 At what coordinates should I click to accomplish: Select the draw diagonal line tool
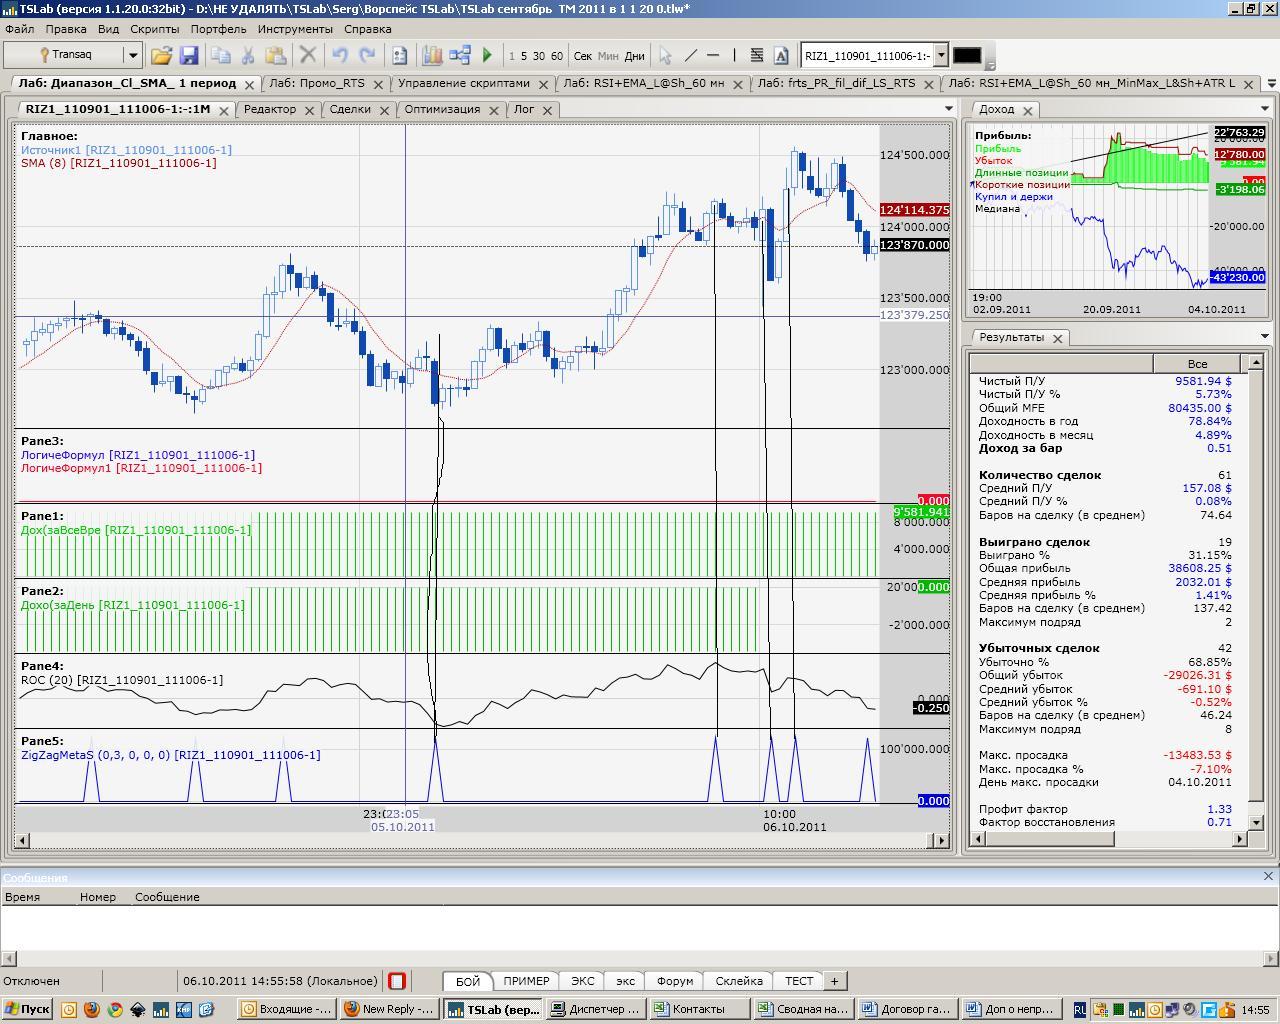pos(690,56)
